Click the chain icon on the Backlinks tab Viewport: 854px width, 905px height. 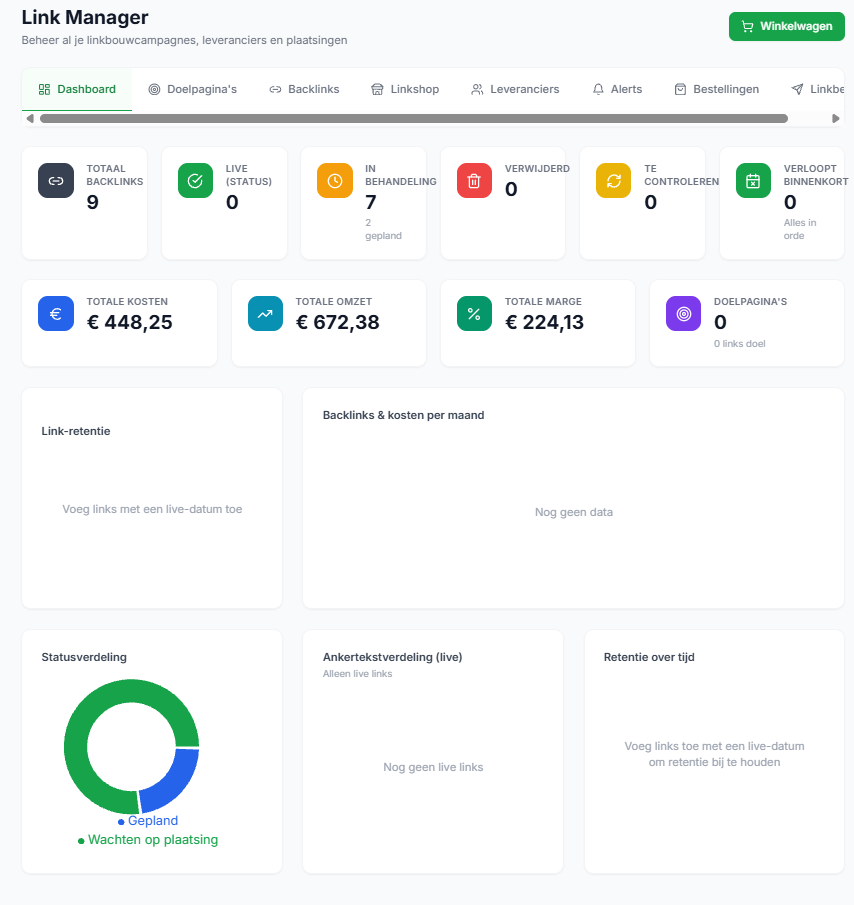pyautogui.click(x=275, y=89)
